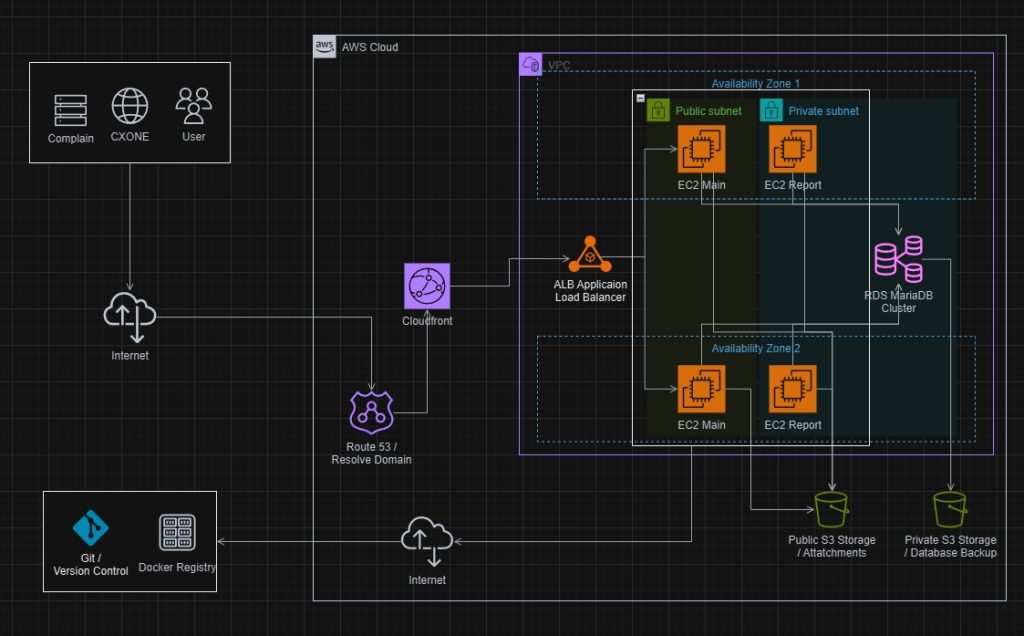This screenshot has width=1024, height=636.
Task: Select the Public S3 Storage bucket icon
Action: [x=833, y=509]
